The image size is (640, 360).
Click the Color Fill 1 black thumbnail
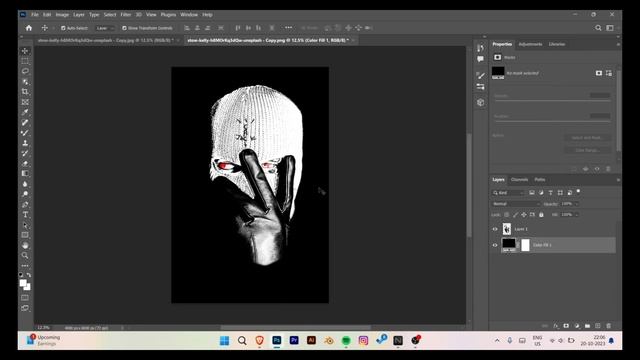point(509,244)
